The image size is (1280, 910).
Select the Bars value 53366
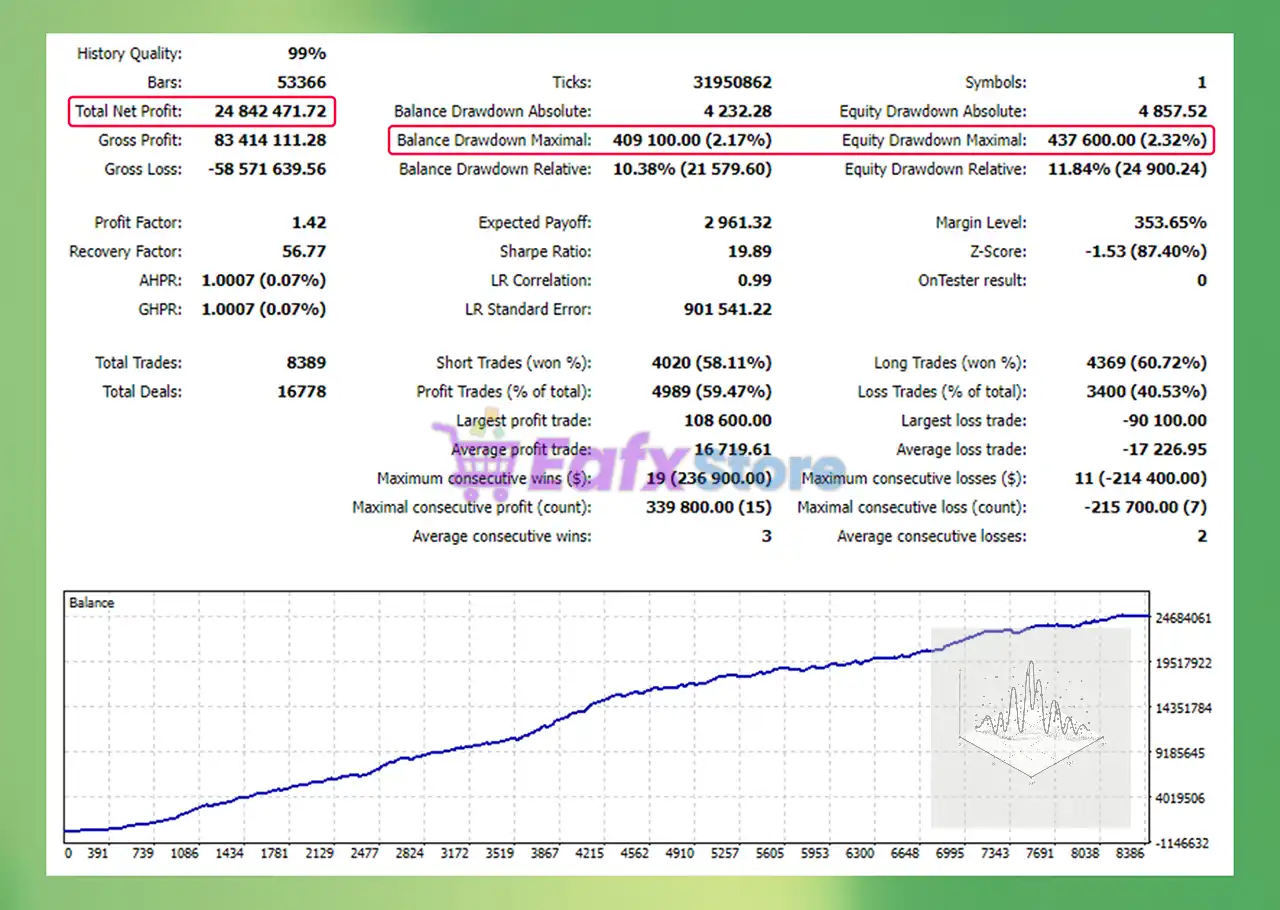pos(302,82)
